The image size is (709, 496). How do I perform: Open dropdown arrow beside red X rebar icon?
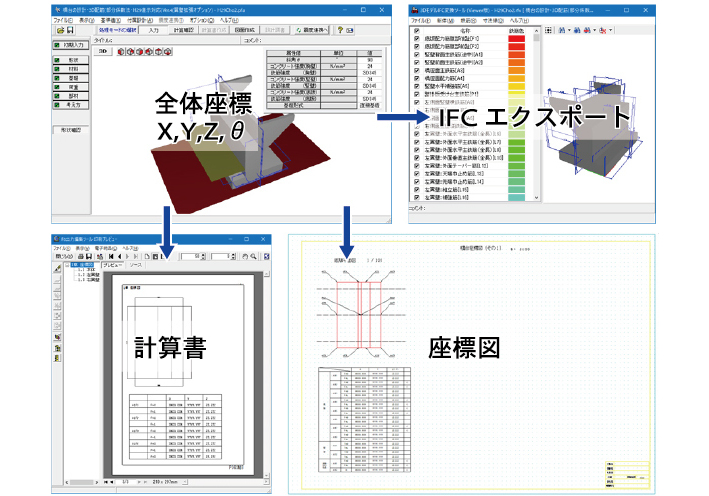click(x=610, y=30)
